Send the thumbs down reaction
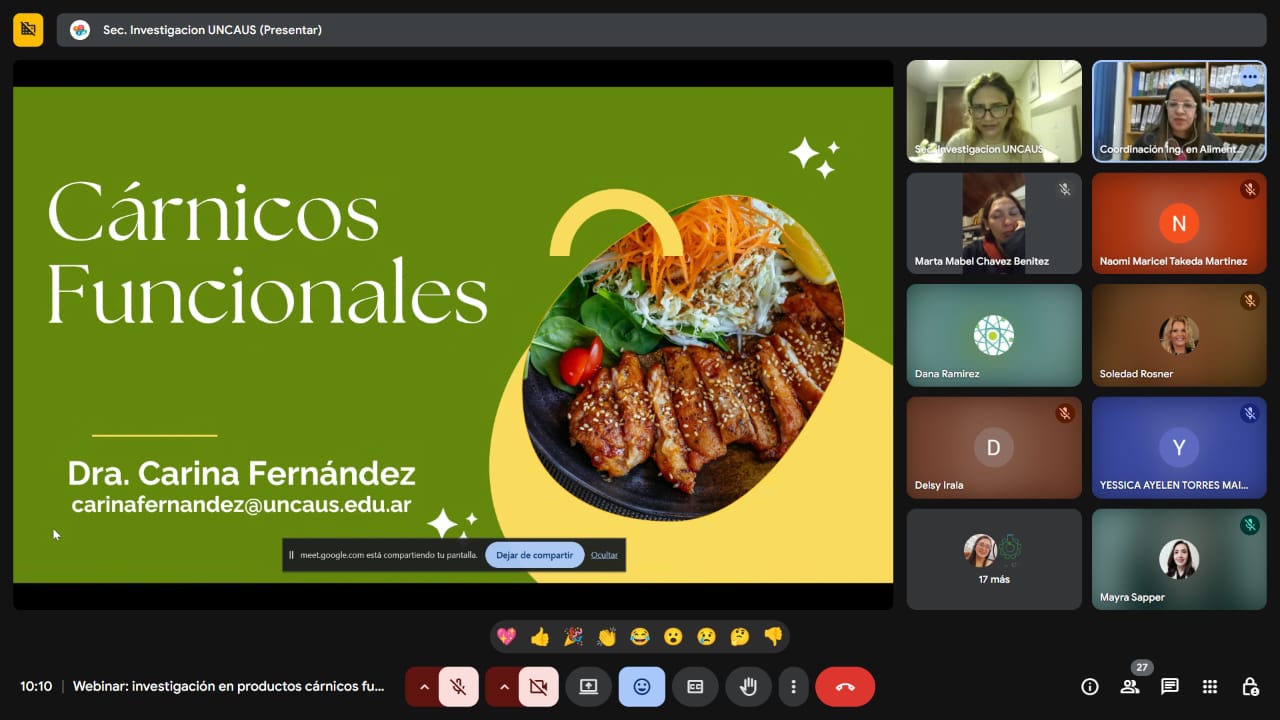This screenshot has height=720, width=1280. point(773,636)
